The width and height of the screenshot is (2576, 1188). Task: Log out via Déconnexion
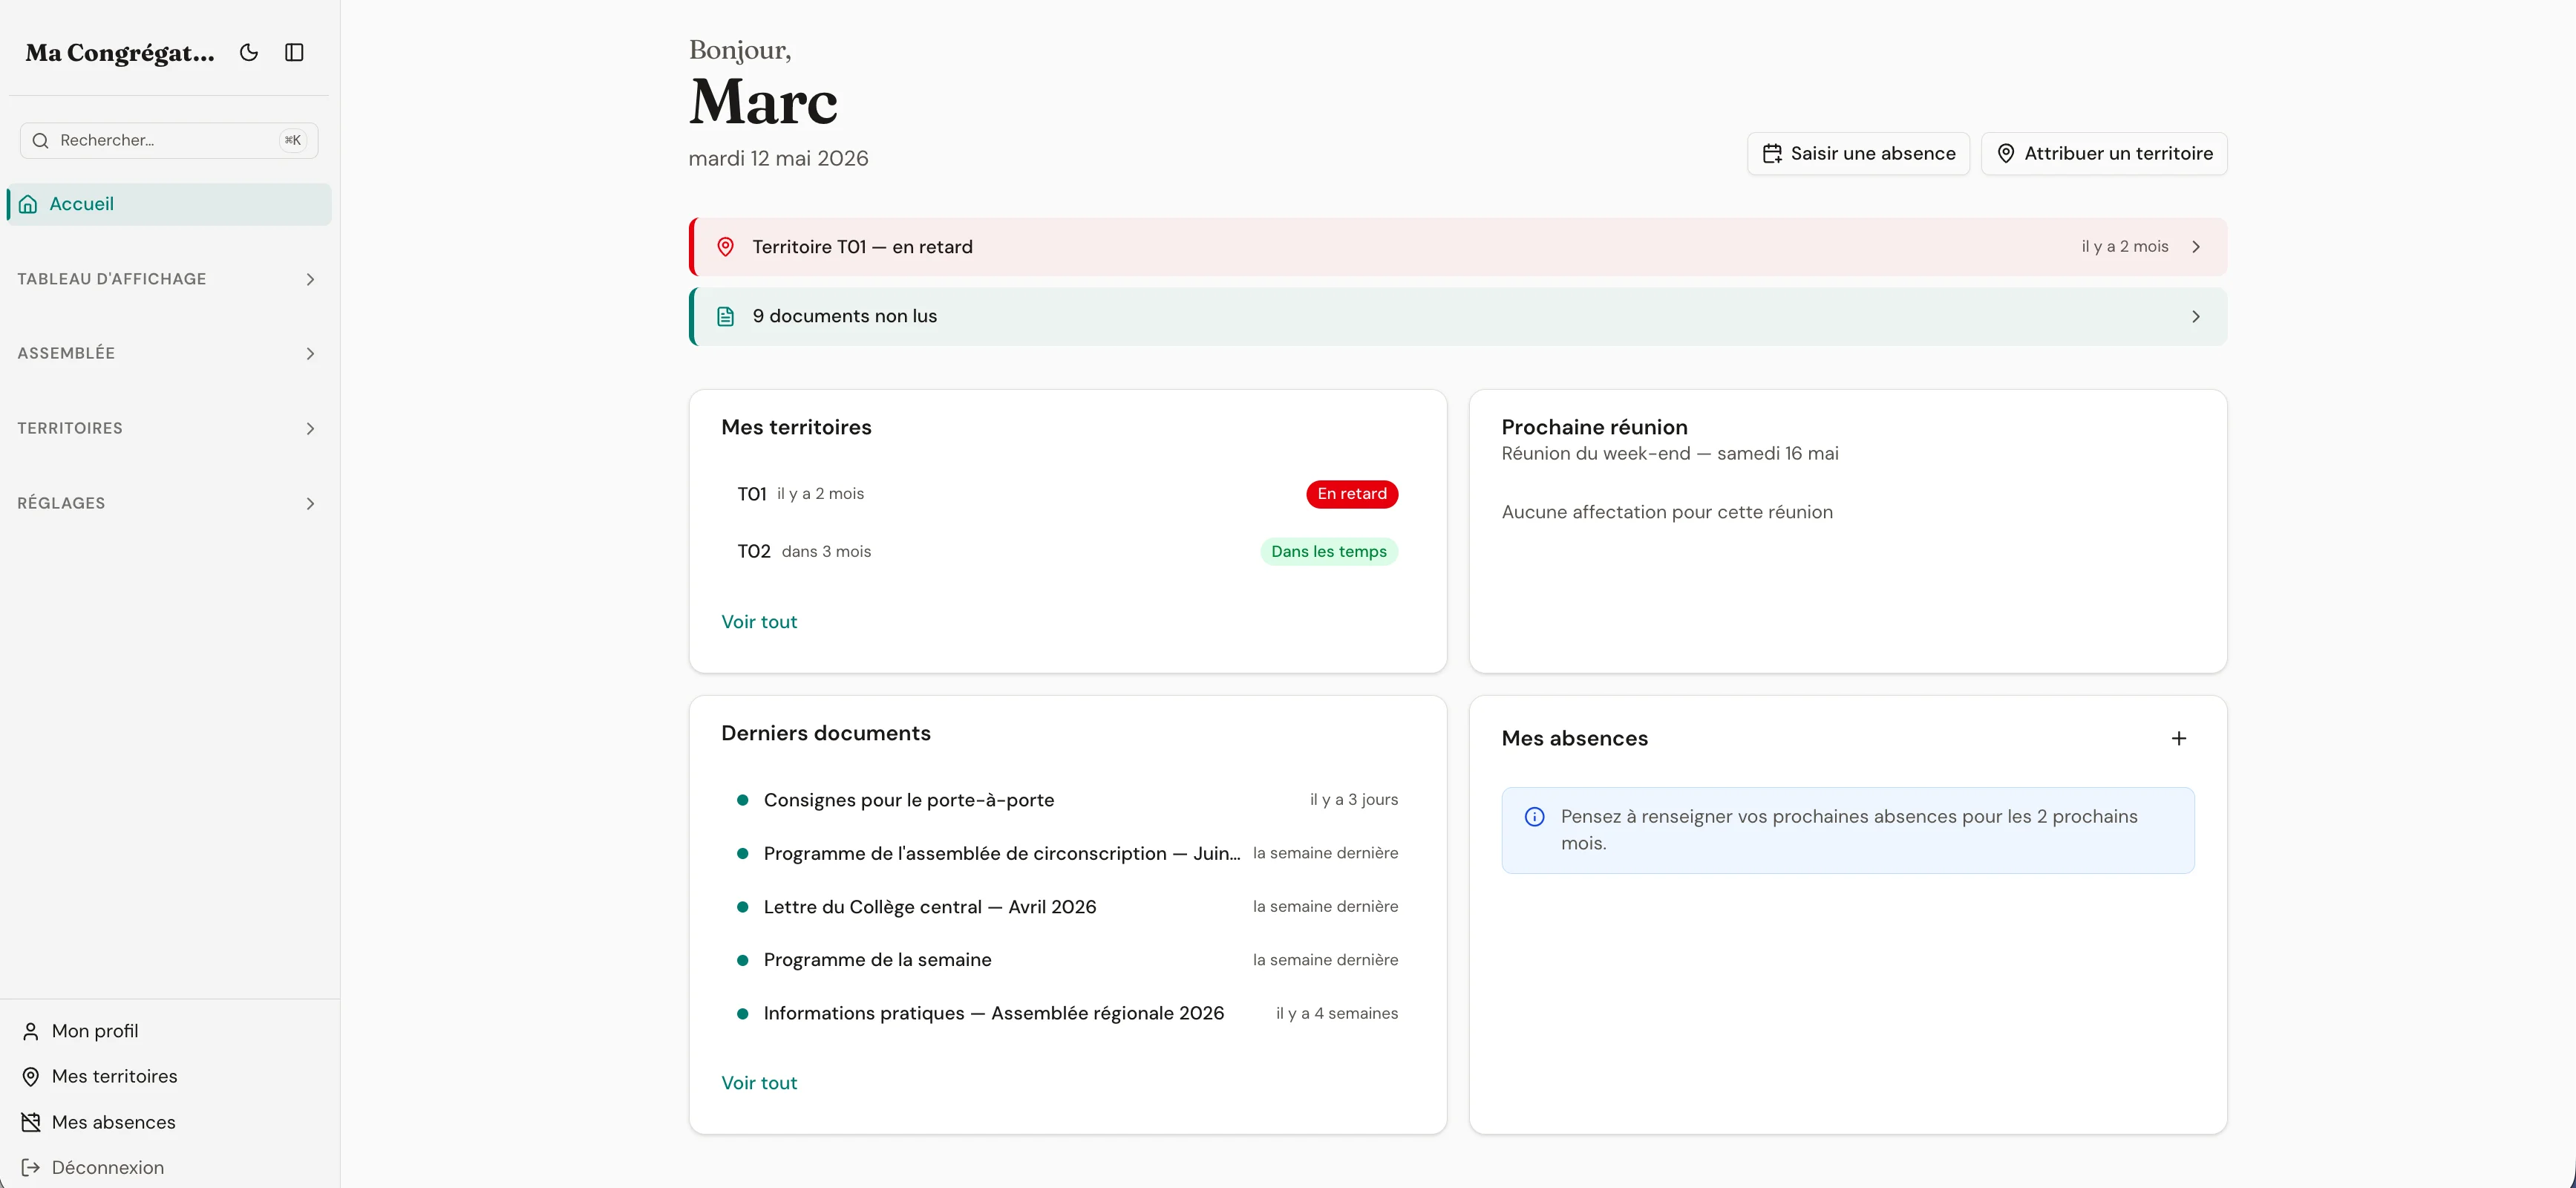tap(169, 1167)
